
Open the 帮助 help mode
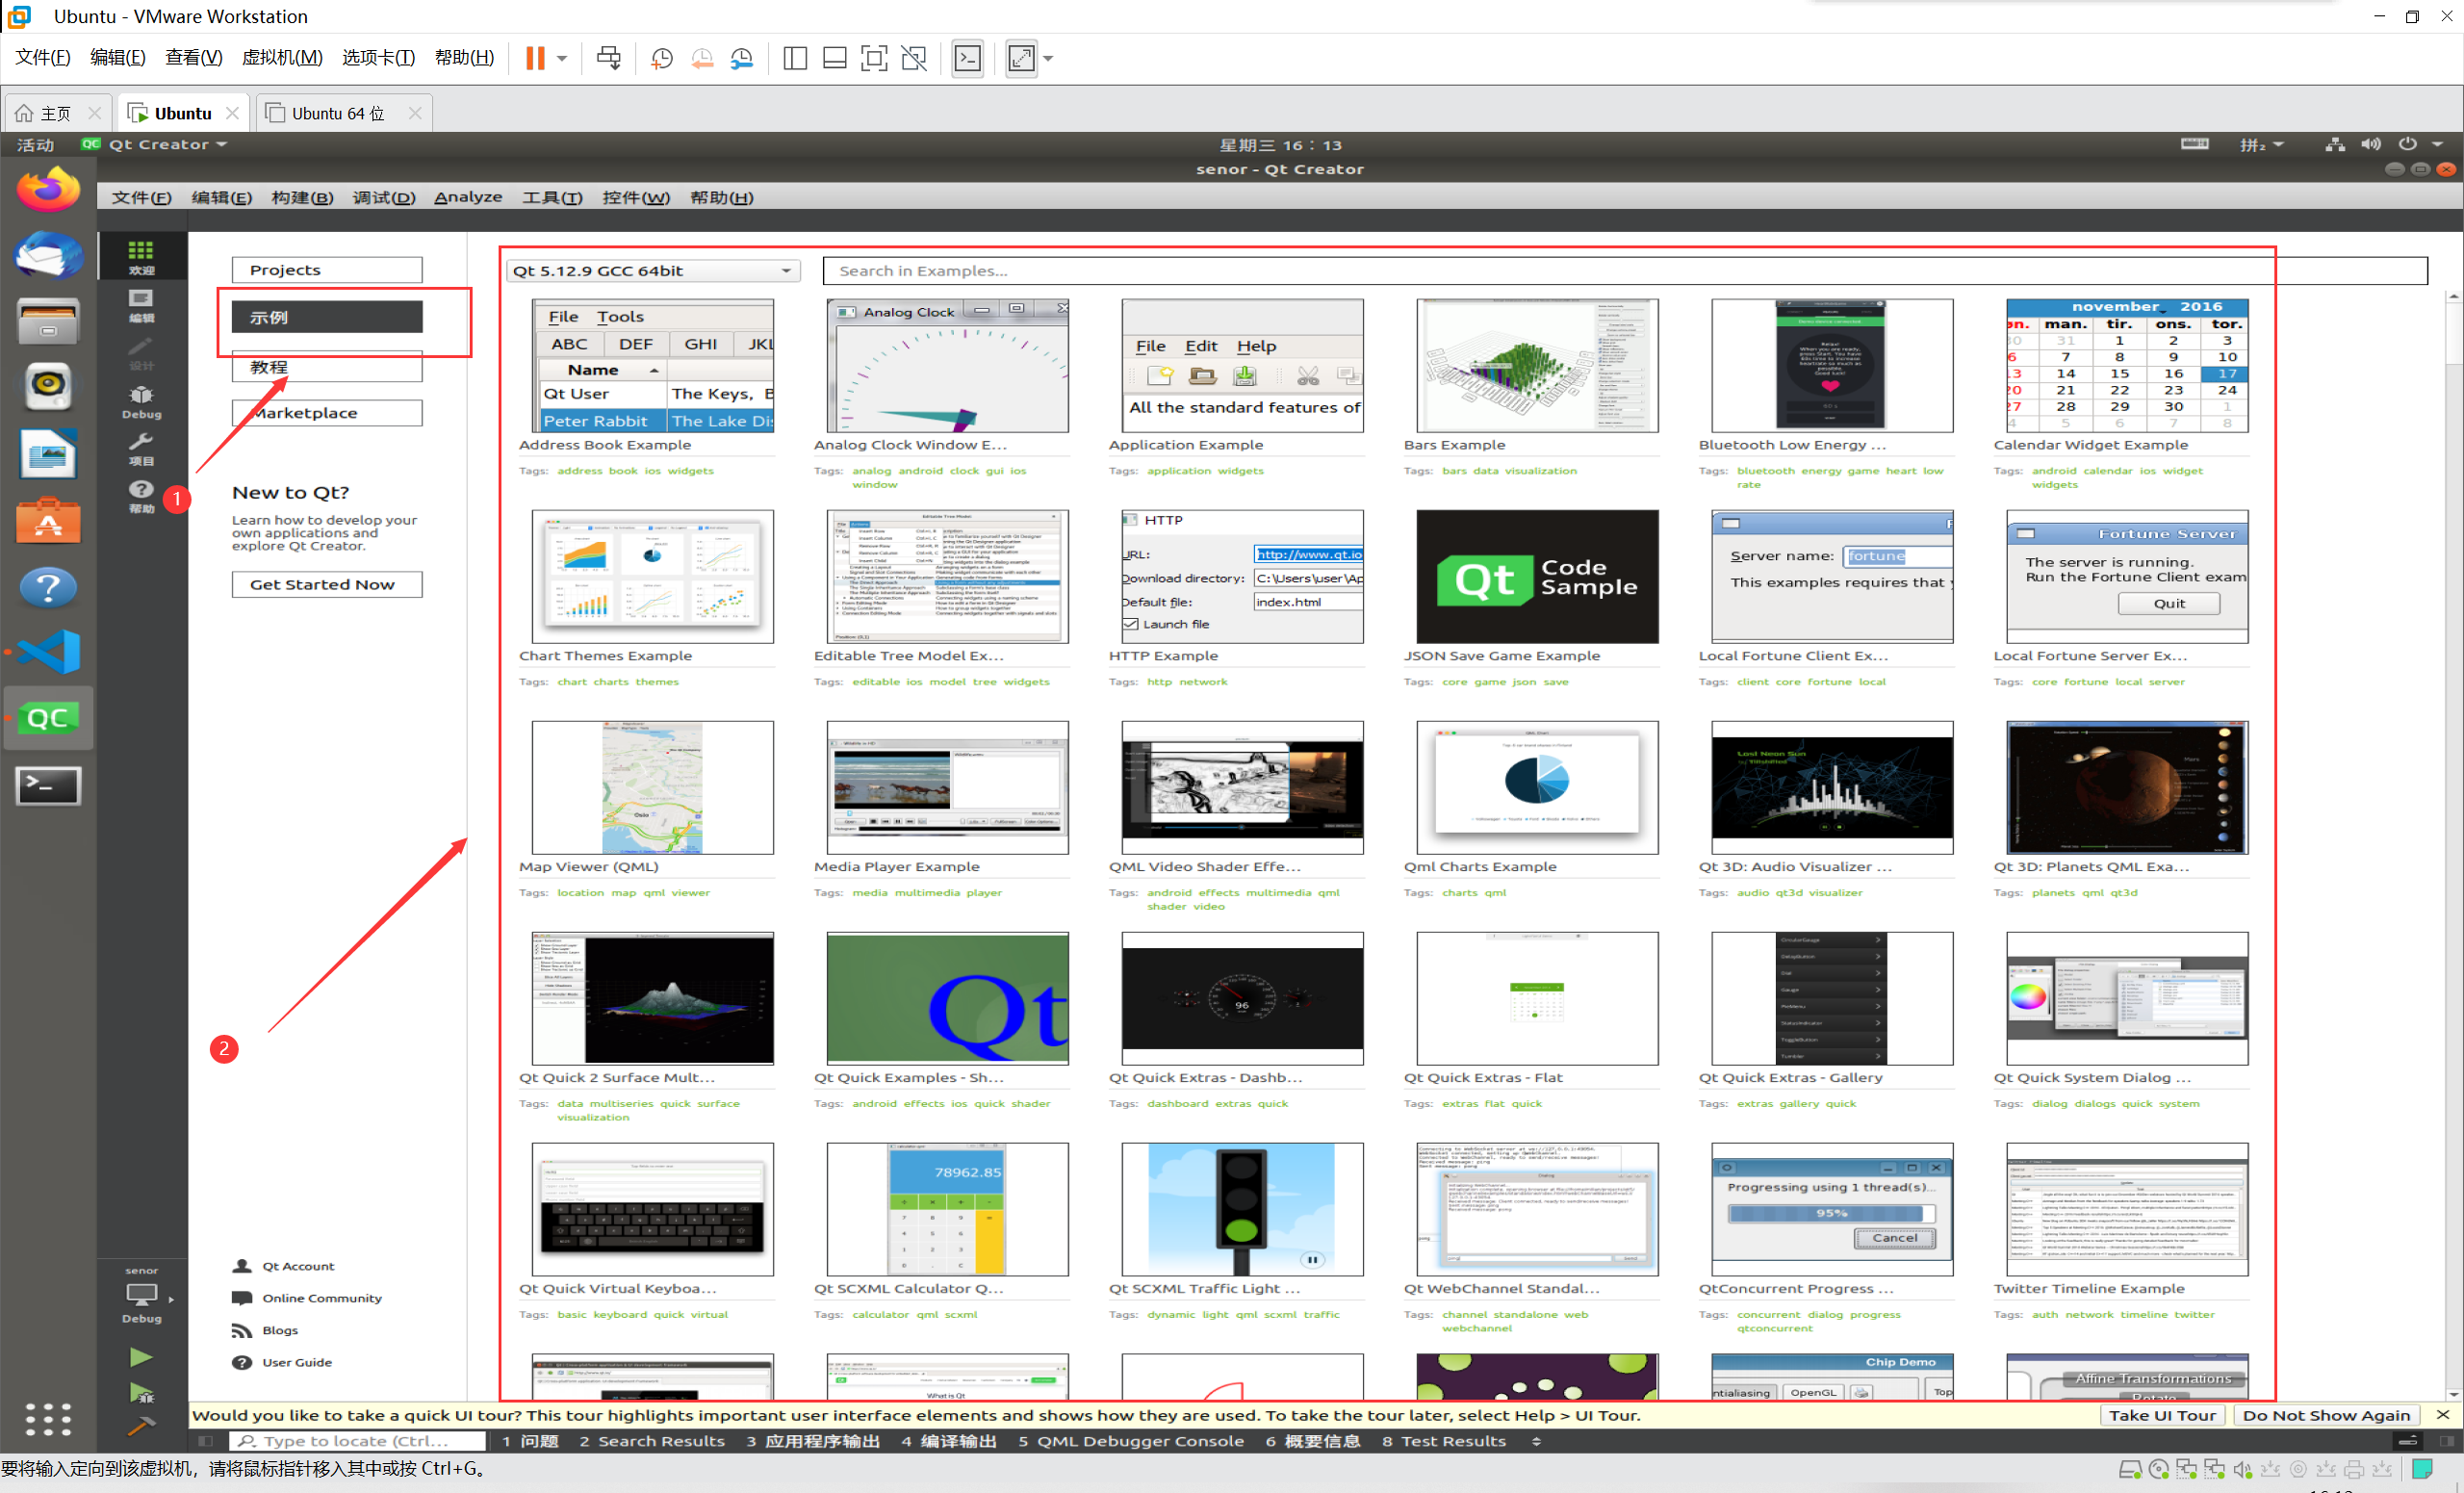141,496
